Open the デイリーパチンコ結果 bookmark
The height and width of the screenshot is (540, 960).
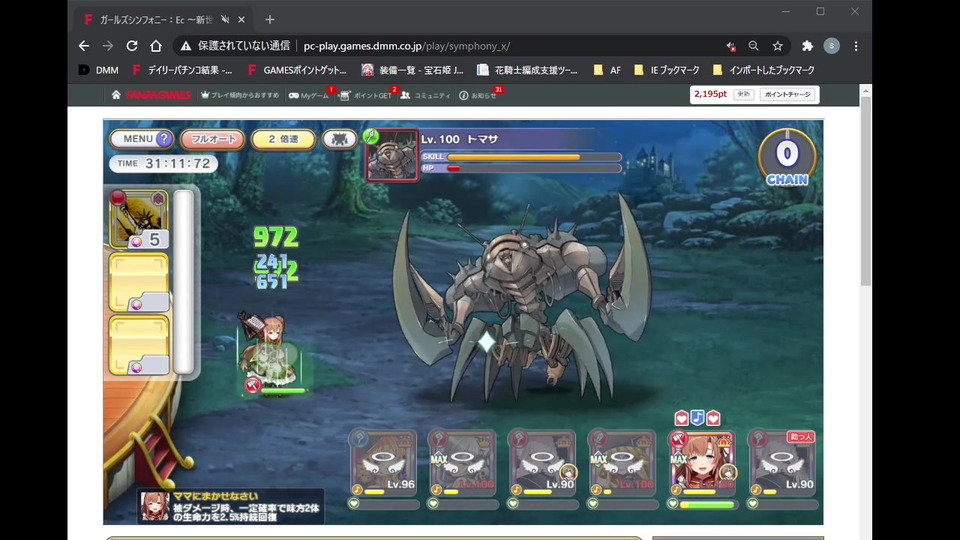(182, 70)
